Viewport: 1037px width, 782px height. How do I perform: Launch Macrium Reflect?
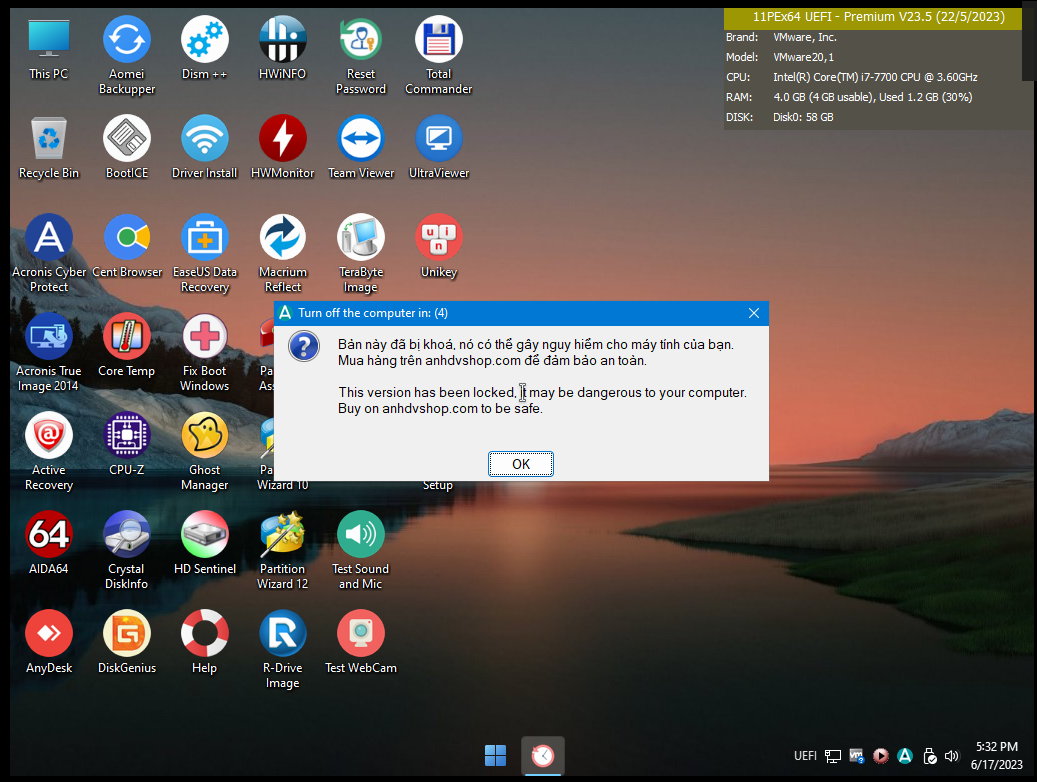[x=282, y=253]
